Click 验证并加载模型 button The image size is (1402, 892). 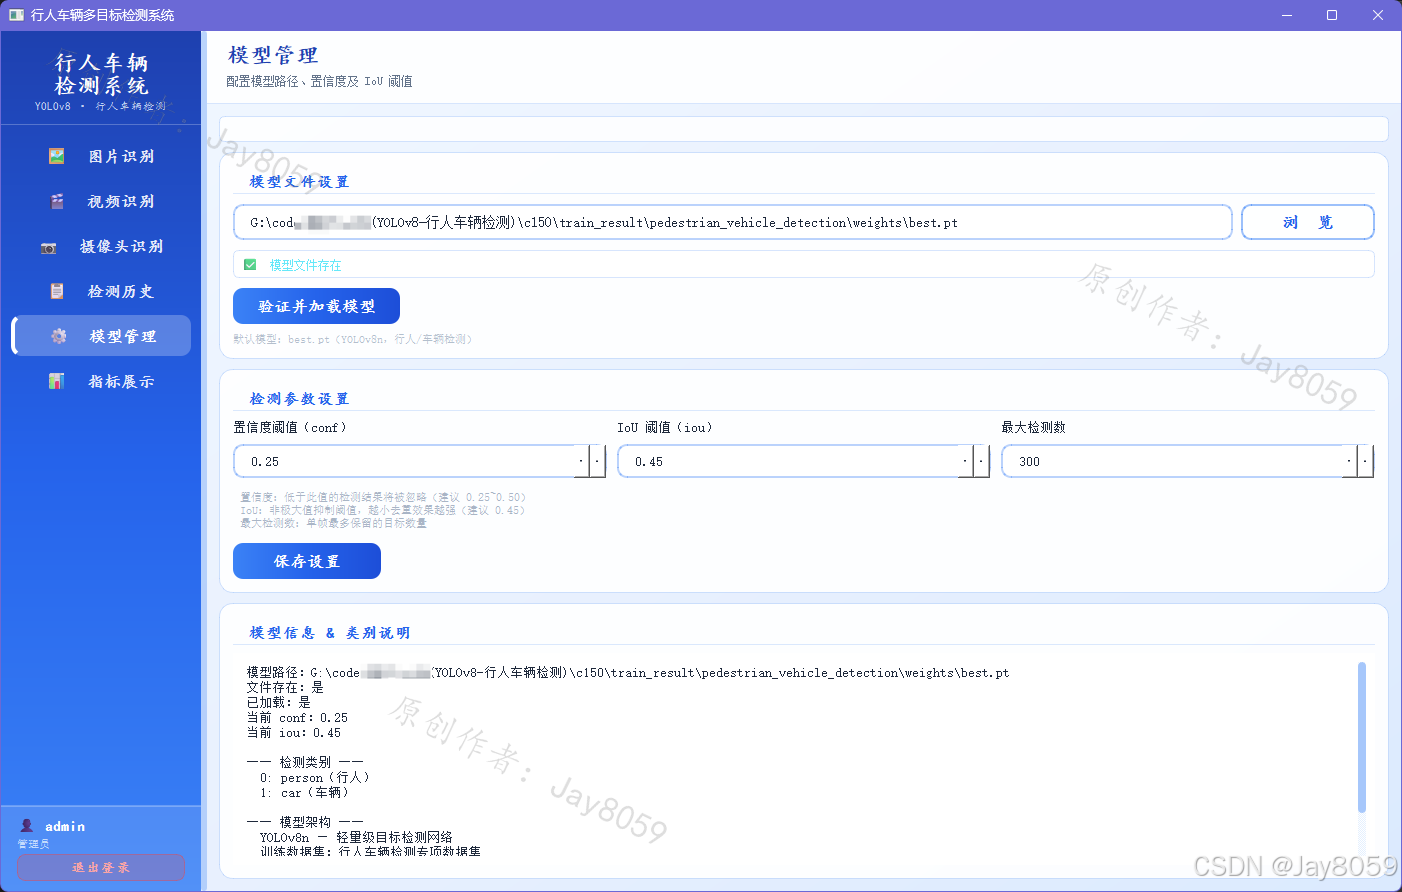tap(316, 306)
